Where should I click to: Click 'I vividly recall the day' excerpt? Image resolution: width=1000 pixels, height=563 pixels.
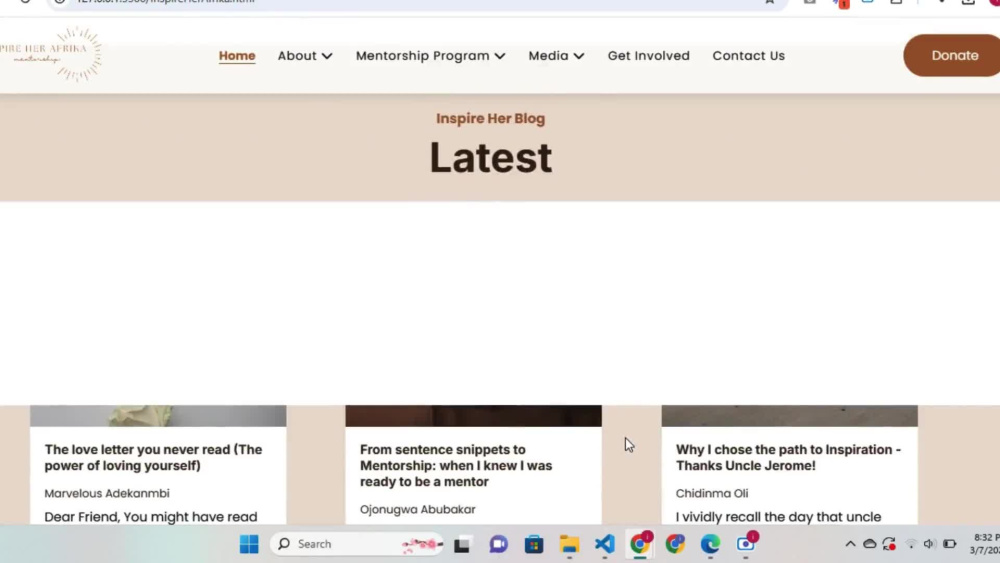tap(778, 516)
